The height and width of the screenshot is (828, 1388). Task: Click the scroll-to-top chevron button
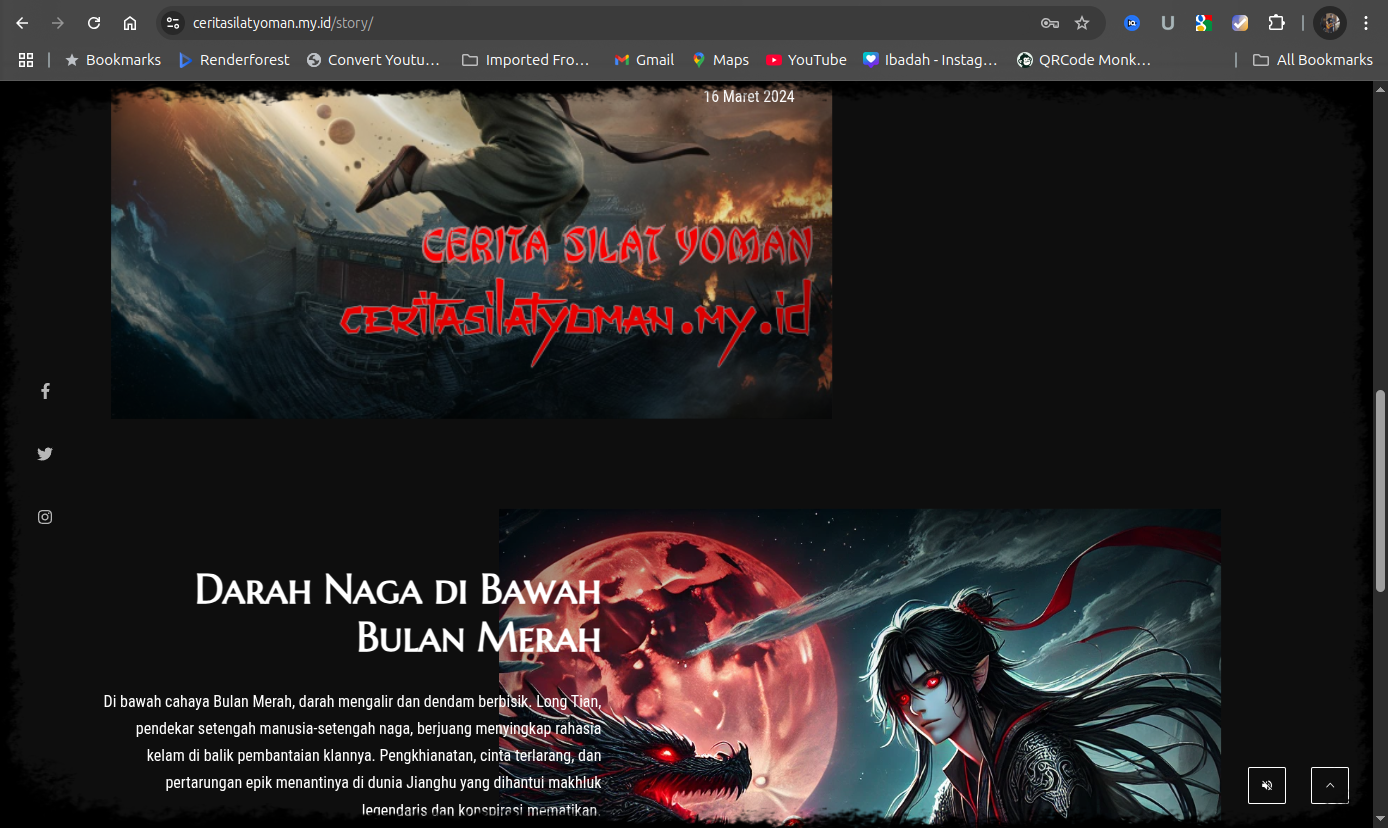(x=1329, y=785)
